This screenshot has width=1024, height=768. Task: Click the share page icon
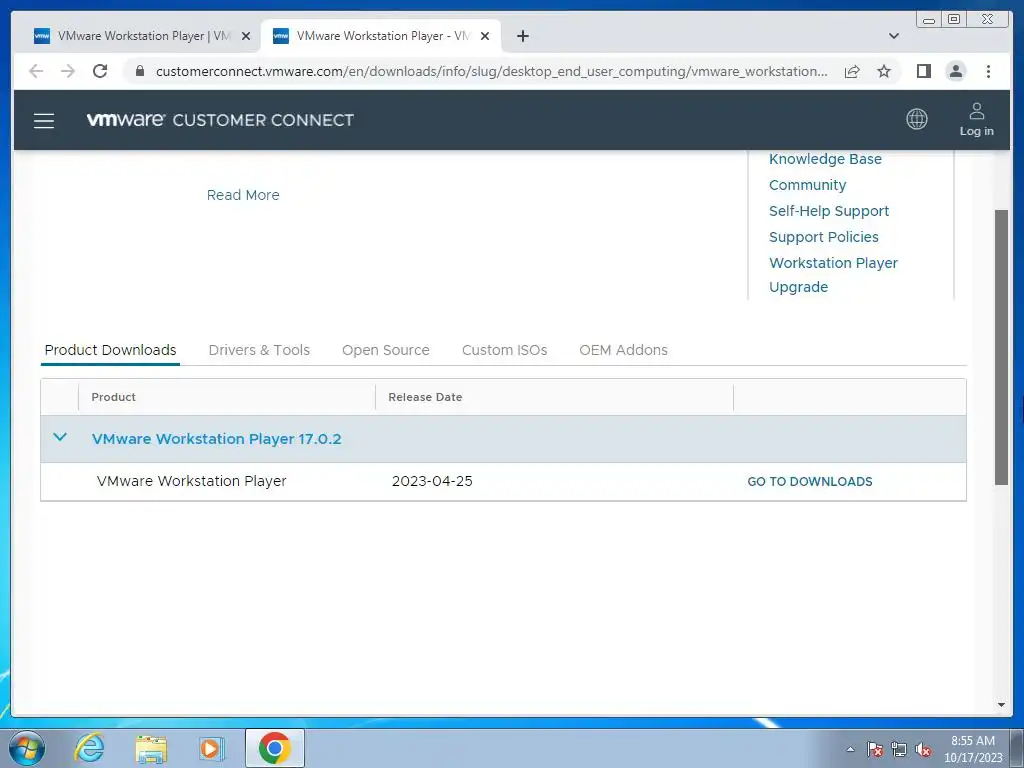[x=852, y=71]
